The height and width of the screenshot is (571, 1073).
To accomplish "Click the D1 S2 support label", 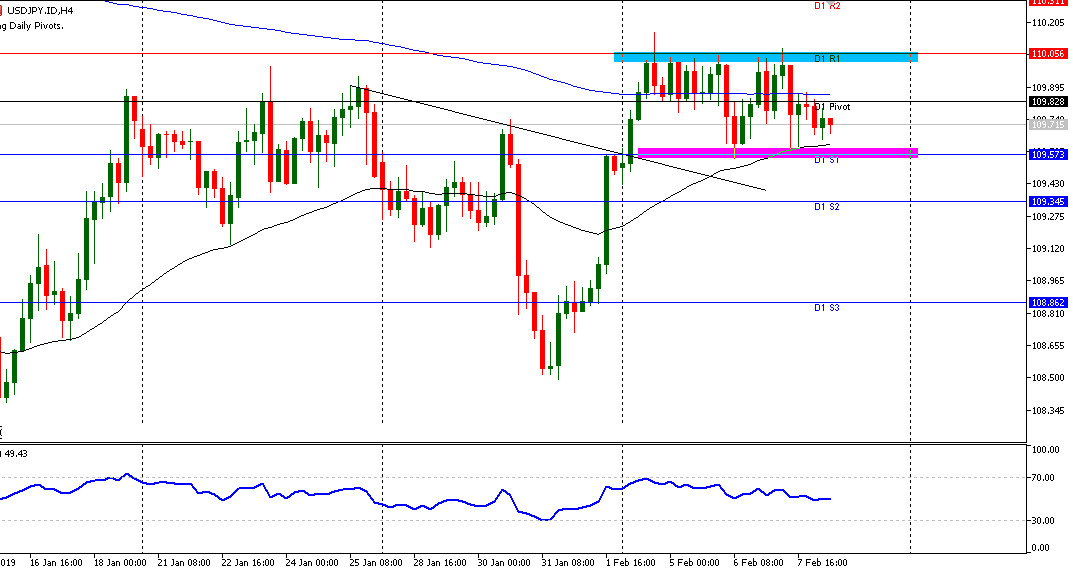I will point(826,207).
